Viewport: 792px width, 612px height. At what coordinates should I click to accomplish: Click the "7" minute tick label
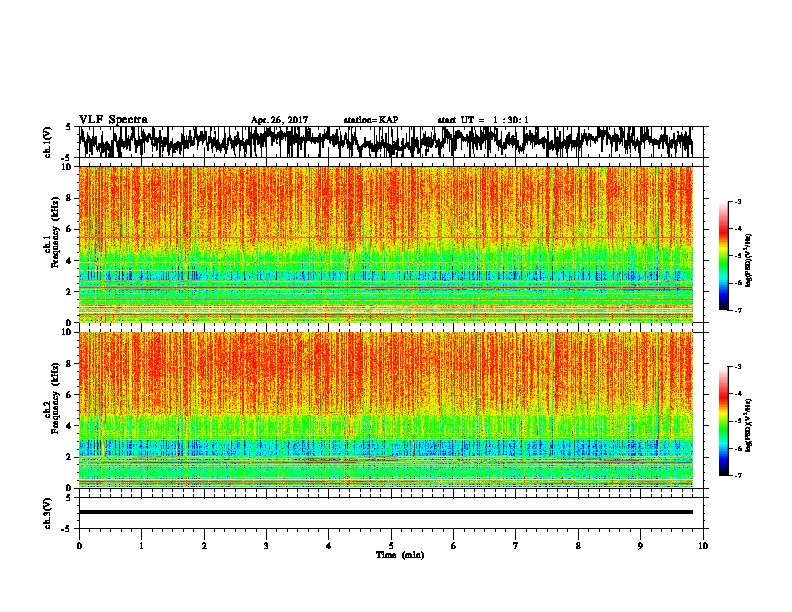pos(516,546)
